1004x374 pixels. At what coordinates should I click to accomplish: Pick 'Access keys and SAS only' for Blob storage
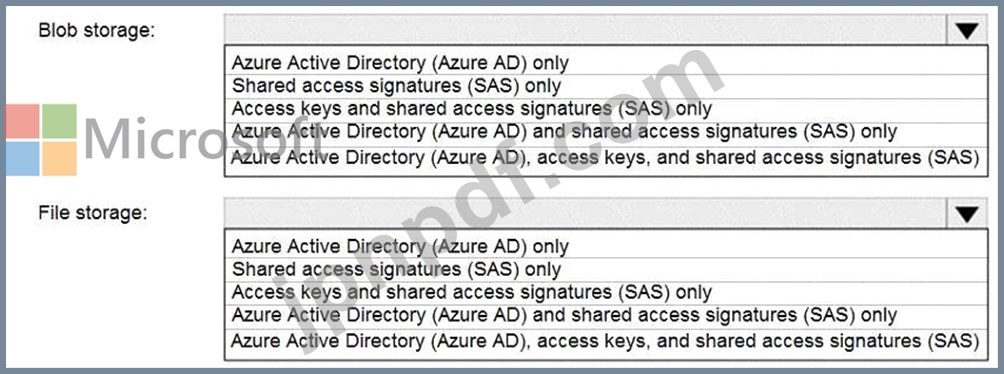(606, 110)
